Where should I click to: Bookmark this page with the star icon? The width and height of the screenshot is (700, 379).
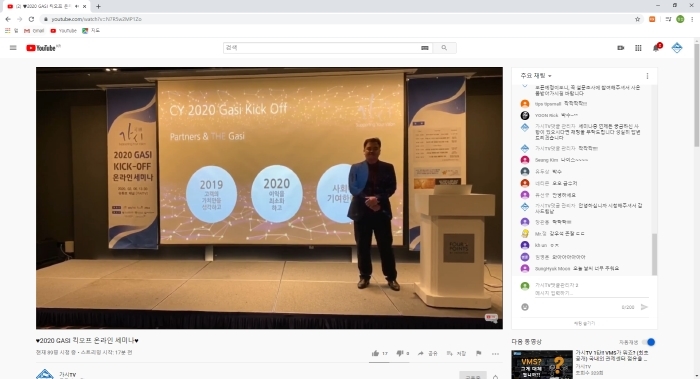coord(638,19)
